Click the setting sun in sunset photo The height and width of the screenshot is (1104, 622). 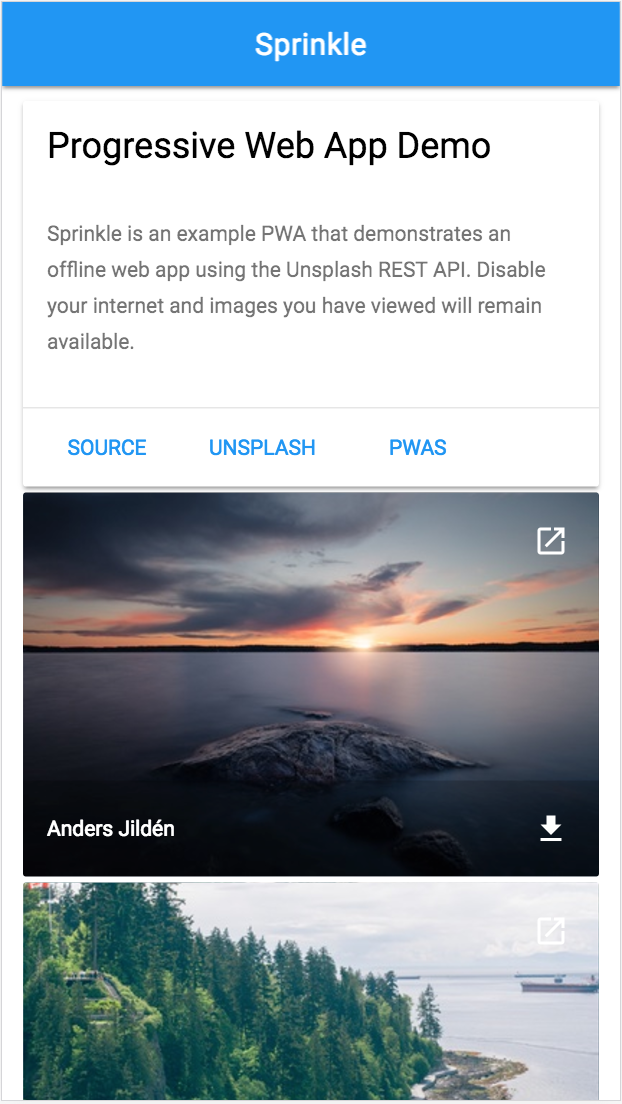(x=362, y=641)
